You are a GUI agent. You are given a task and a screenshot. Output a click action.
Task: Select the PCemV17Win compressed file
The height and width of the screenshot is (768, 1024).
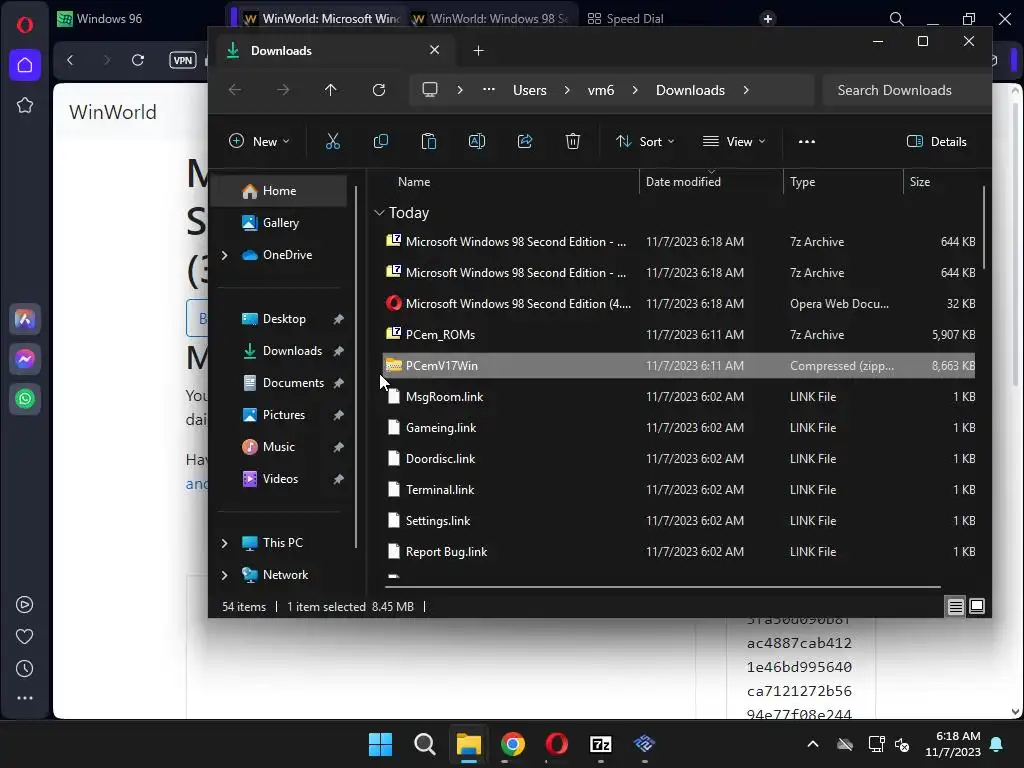point(679,366)
